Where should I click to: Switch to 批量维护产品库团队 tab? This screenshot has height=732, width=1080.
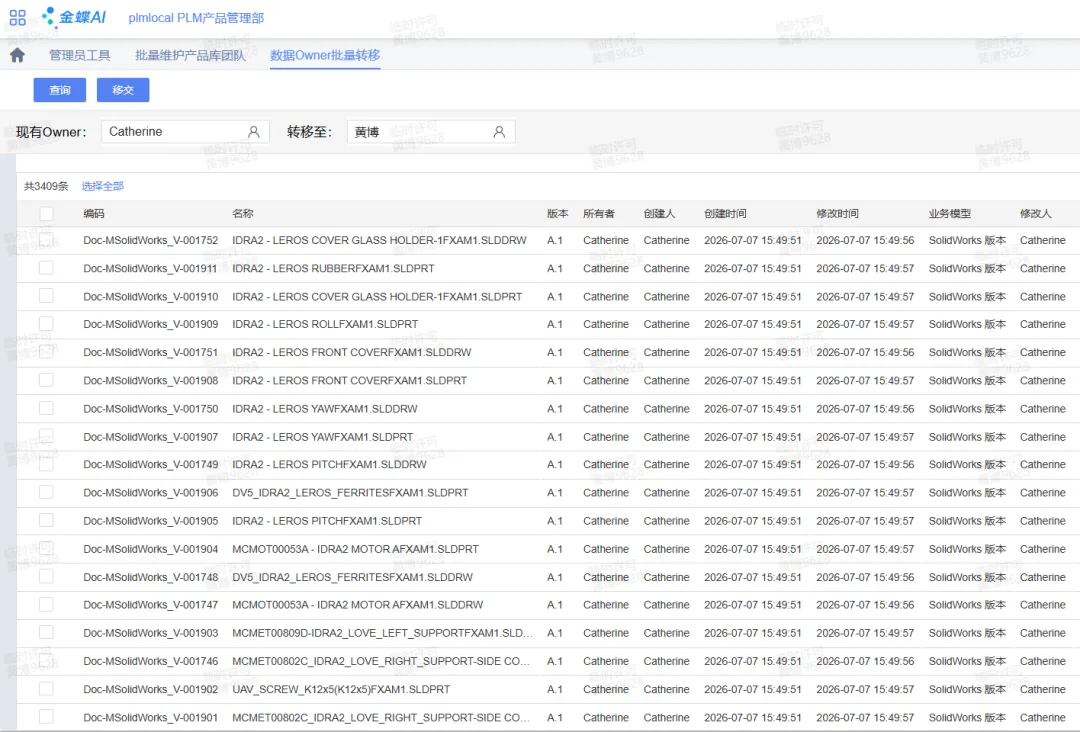(x=190, y=55)
